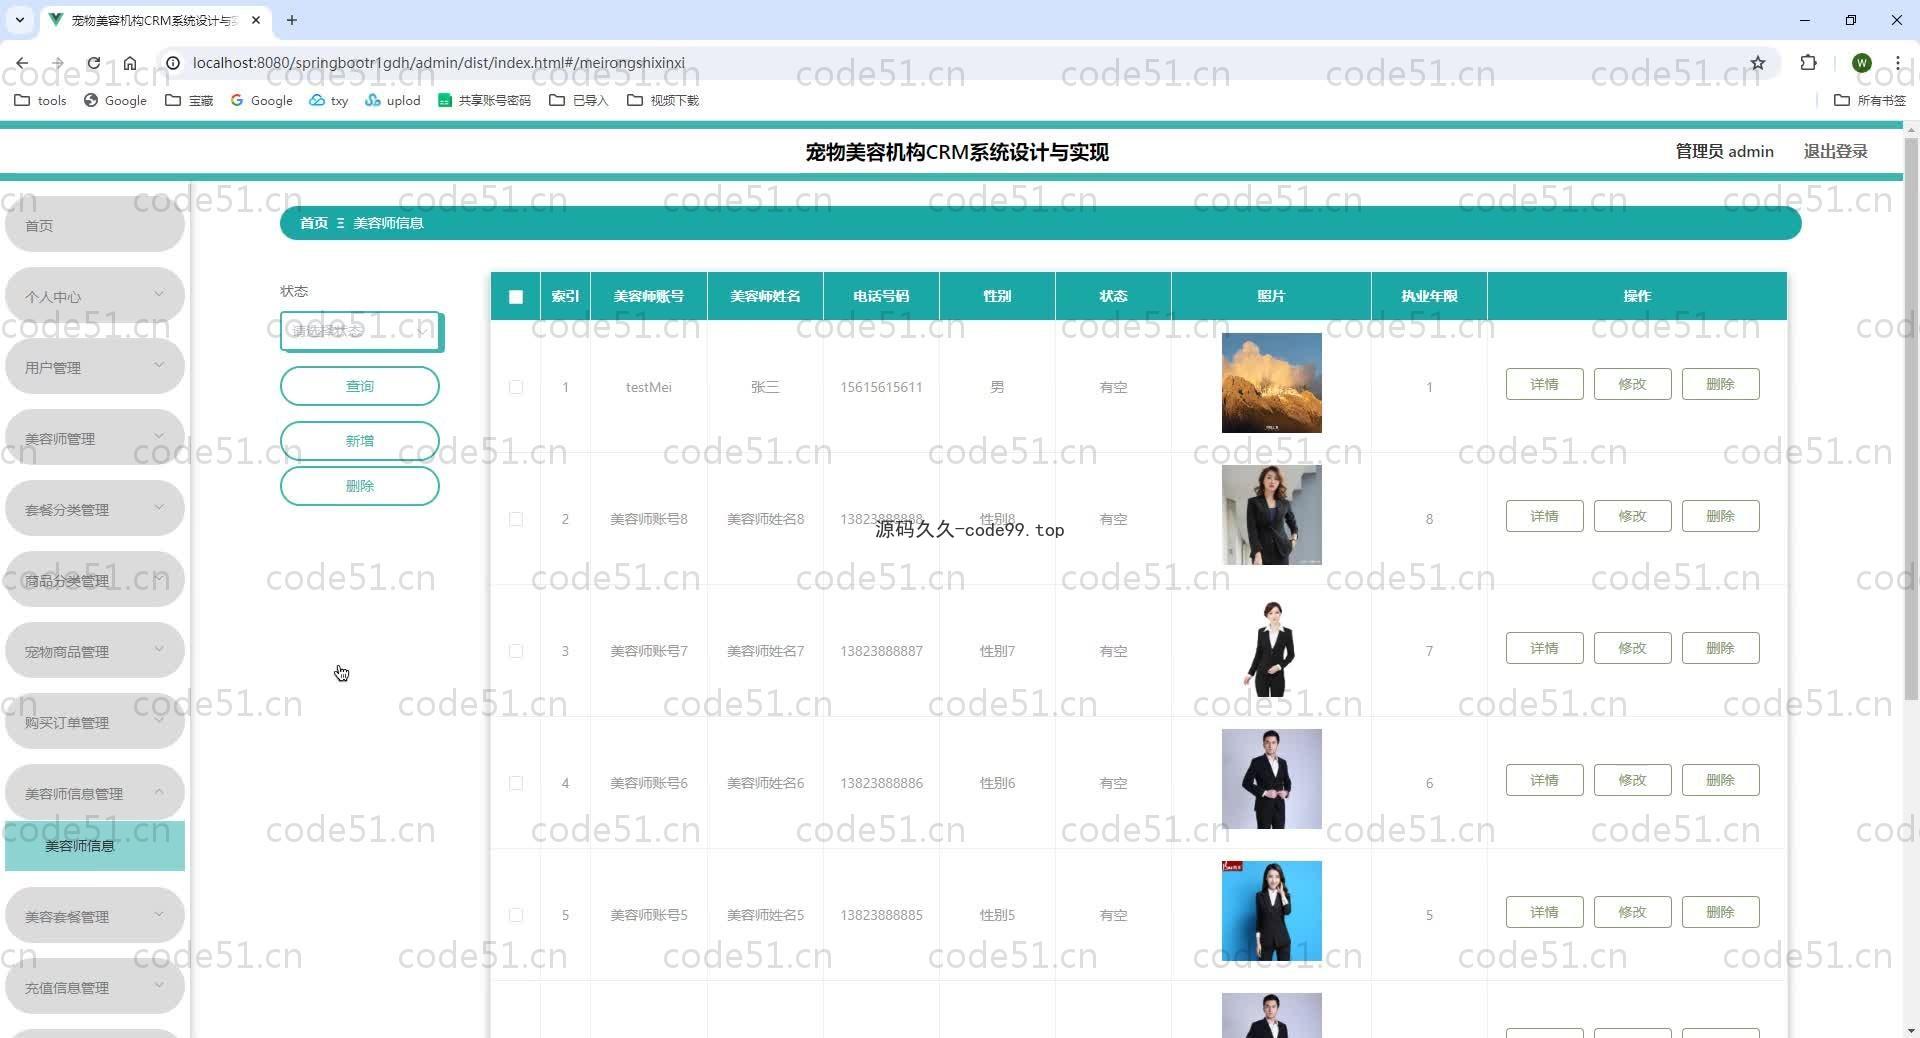Click 首页 in the breadcrumb bar
Image resolution: width=1920 pixels, height=1038 pixels.
click(x=314, y=223)
